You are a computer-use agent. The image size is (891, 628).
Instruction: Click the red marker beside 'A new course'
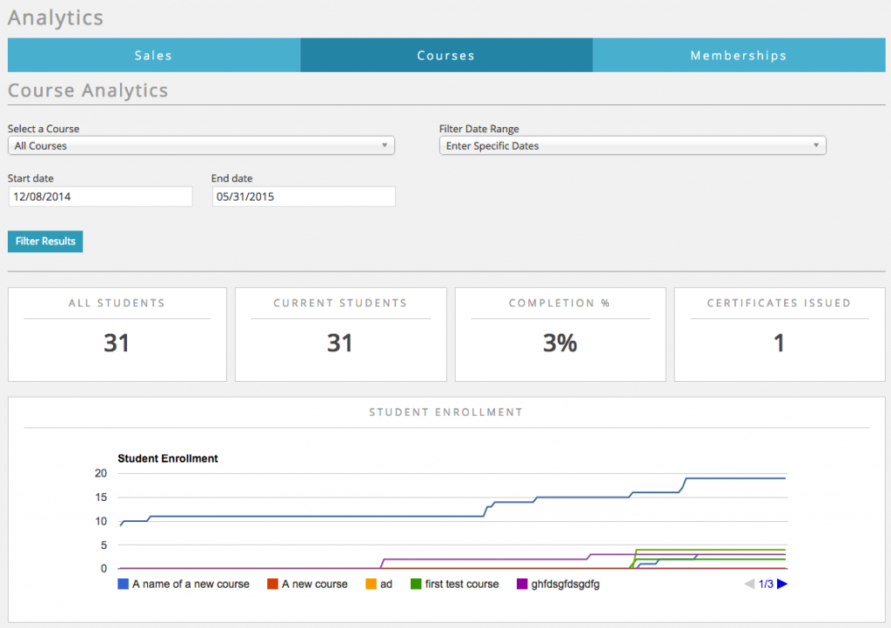coord(271,583)
